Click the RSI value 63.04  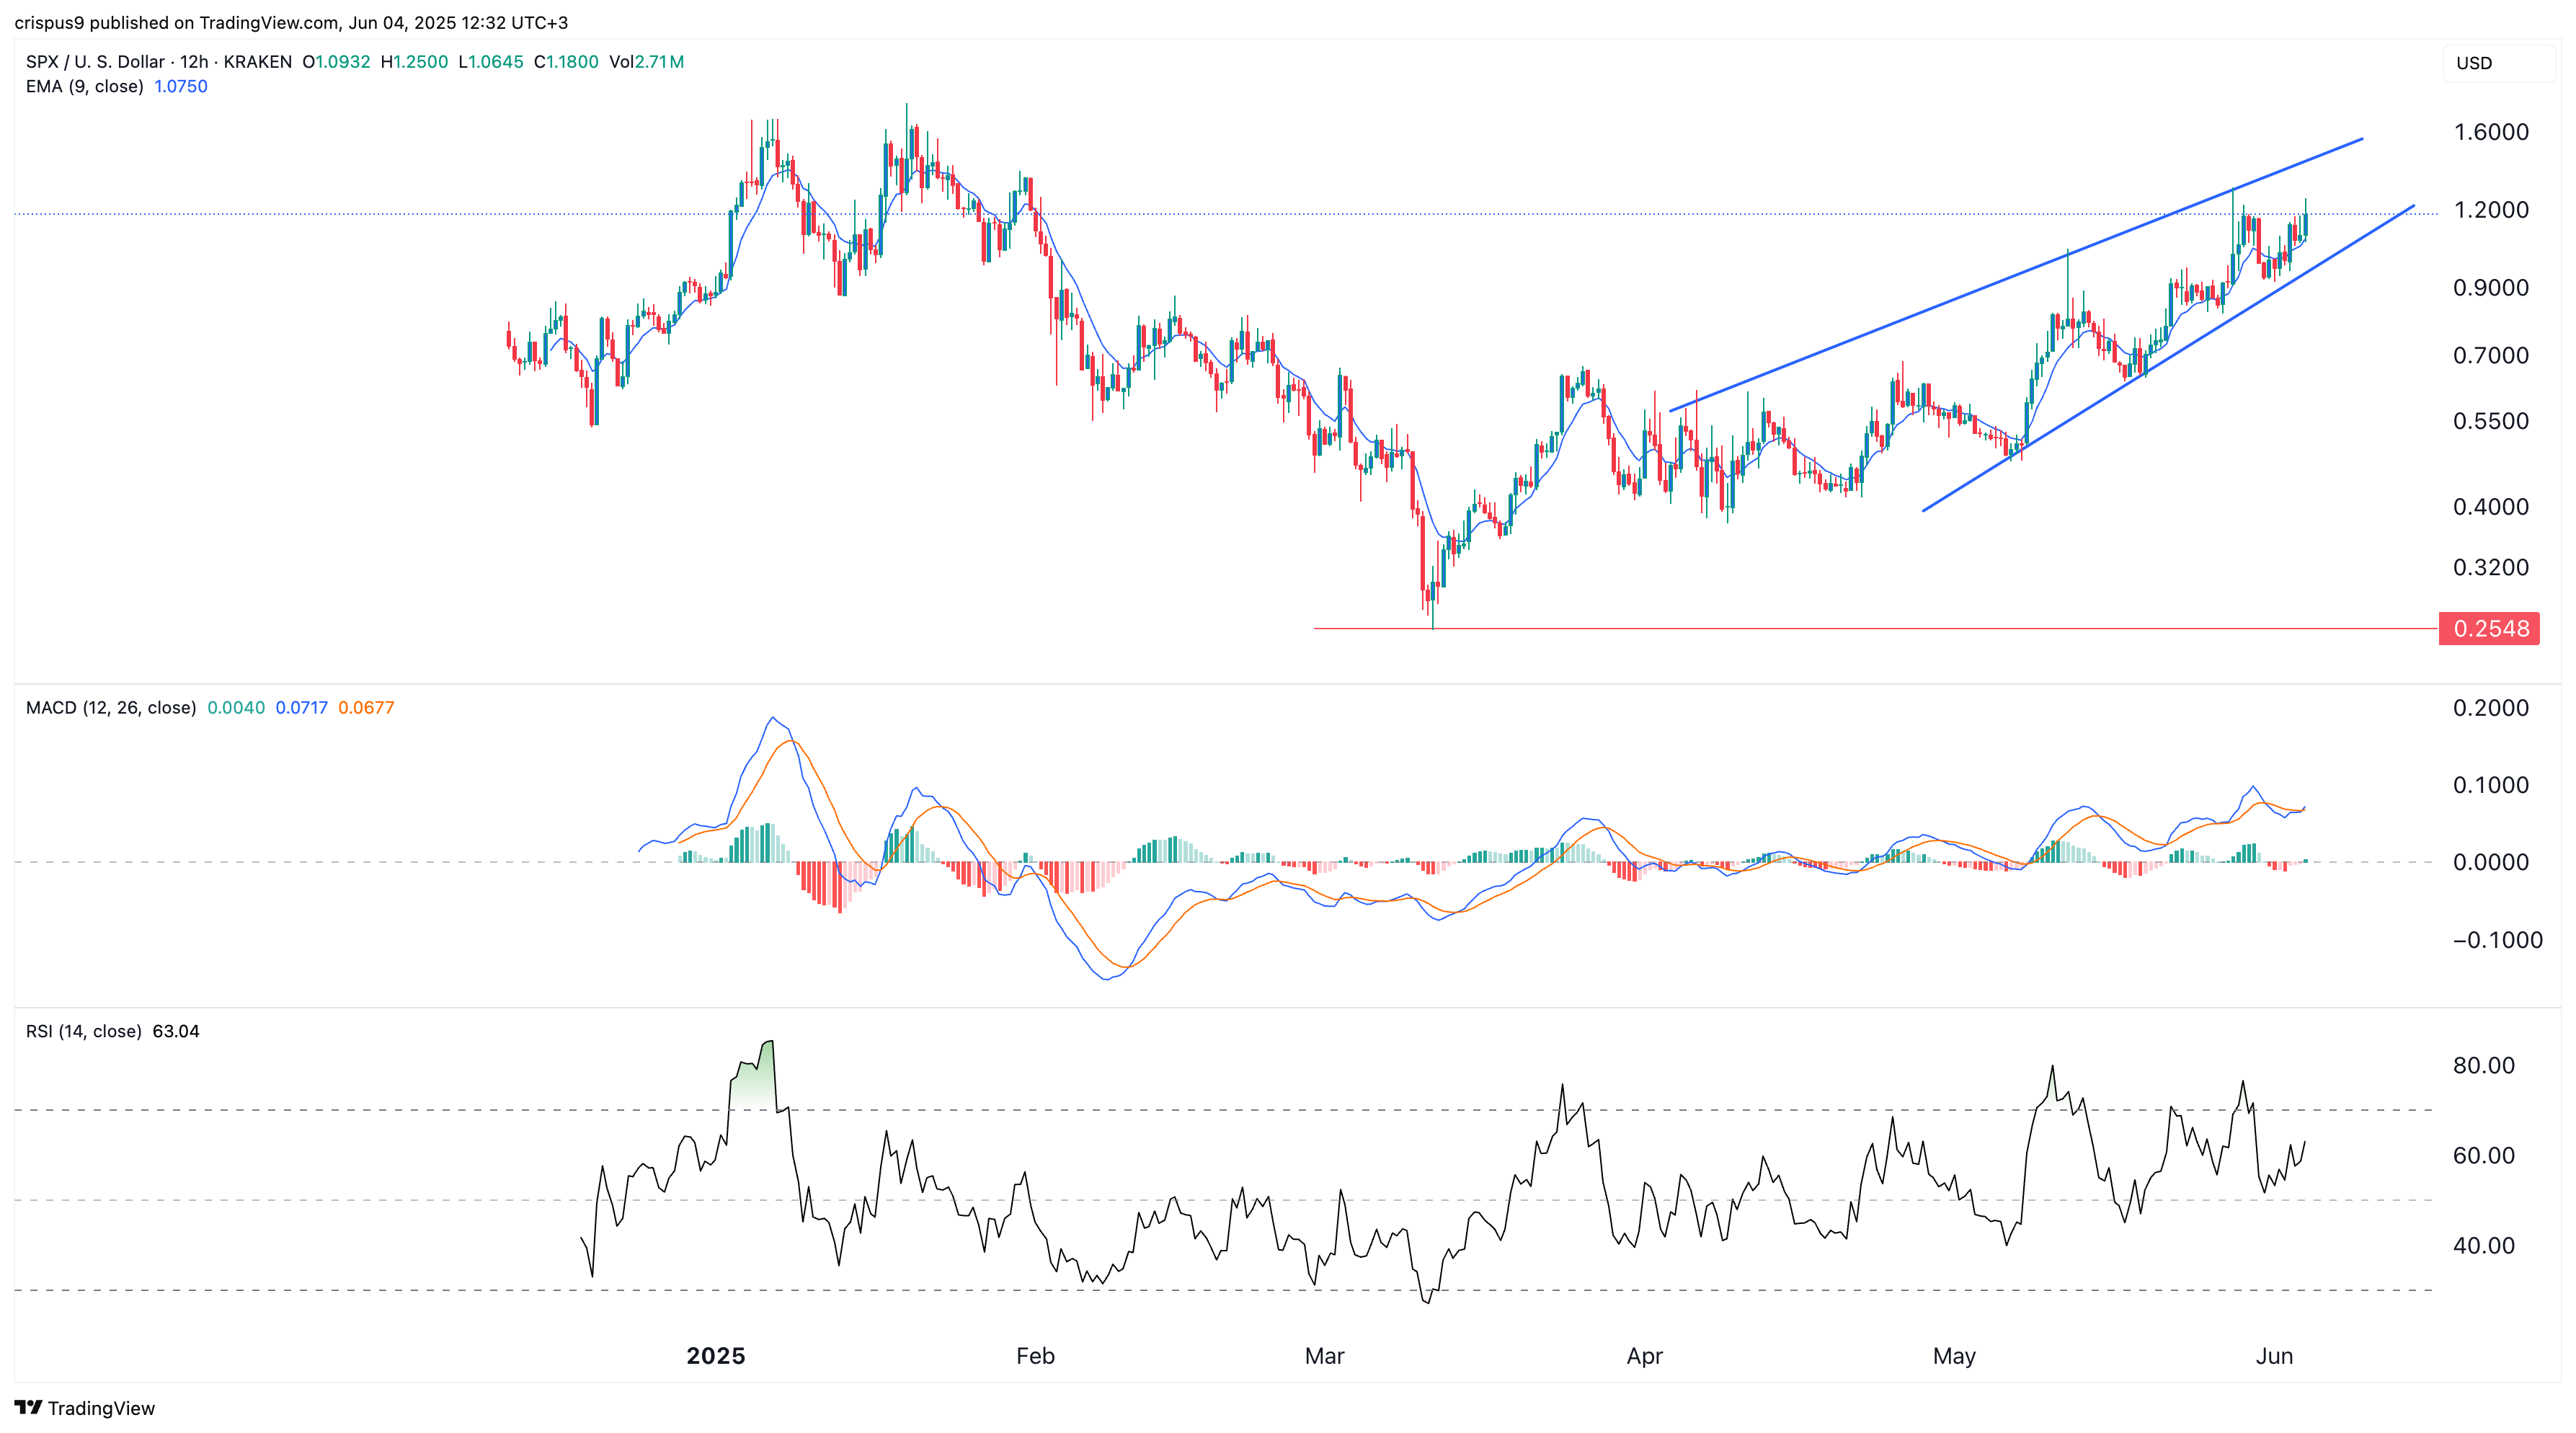pos(176,1031)
